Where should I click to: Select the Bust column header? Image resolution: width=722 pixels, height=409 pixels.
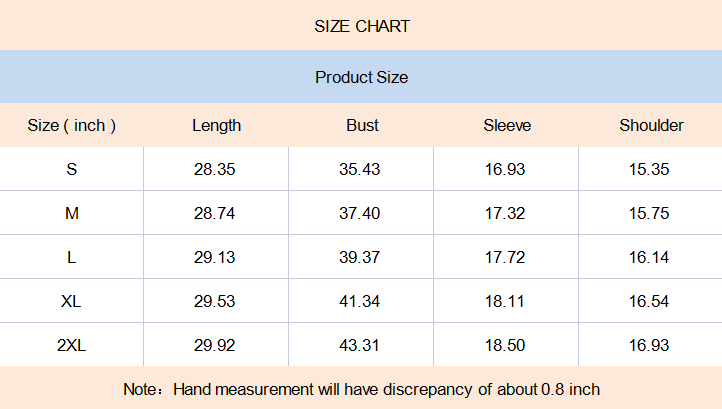point(362,125)
